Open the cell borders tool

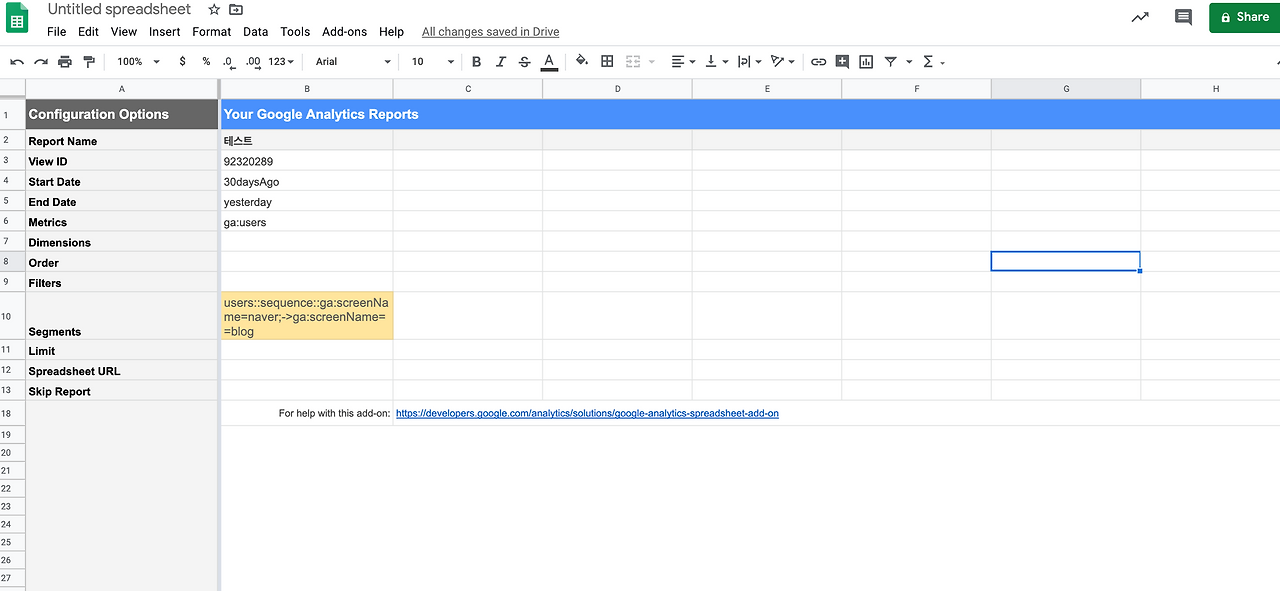(x=607, y=62)
